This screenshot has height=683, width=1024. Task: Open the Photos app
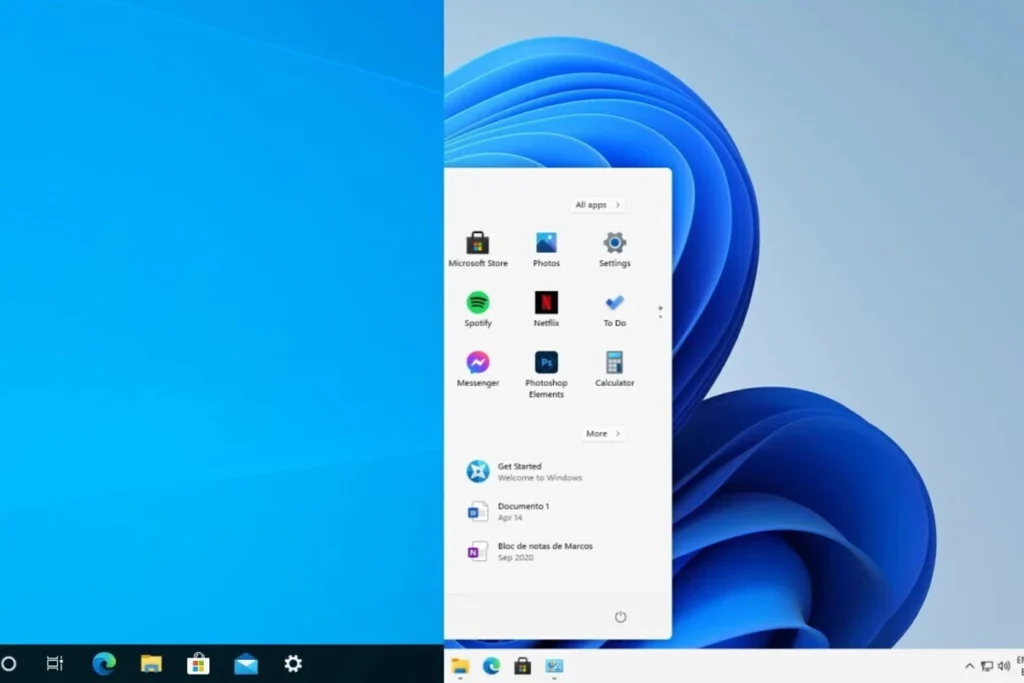[546, 244]
